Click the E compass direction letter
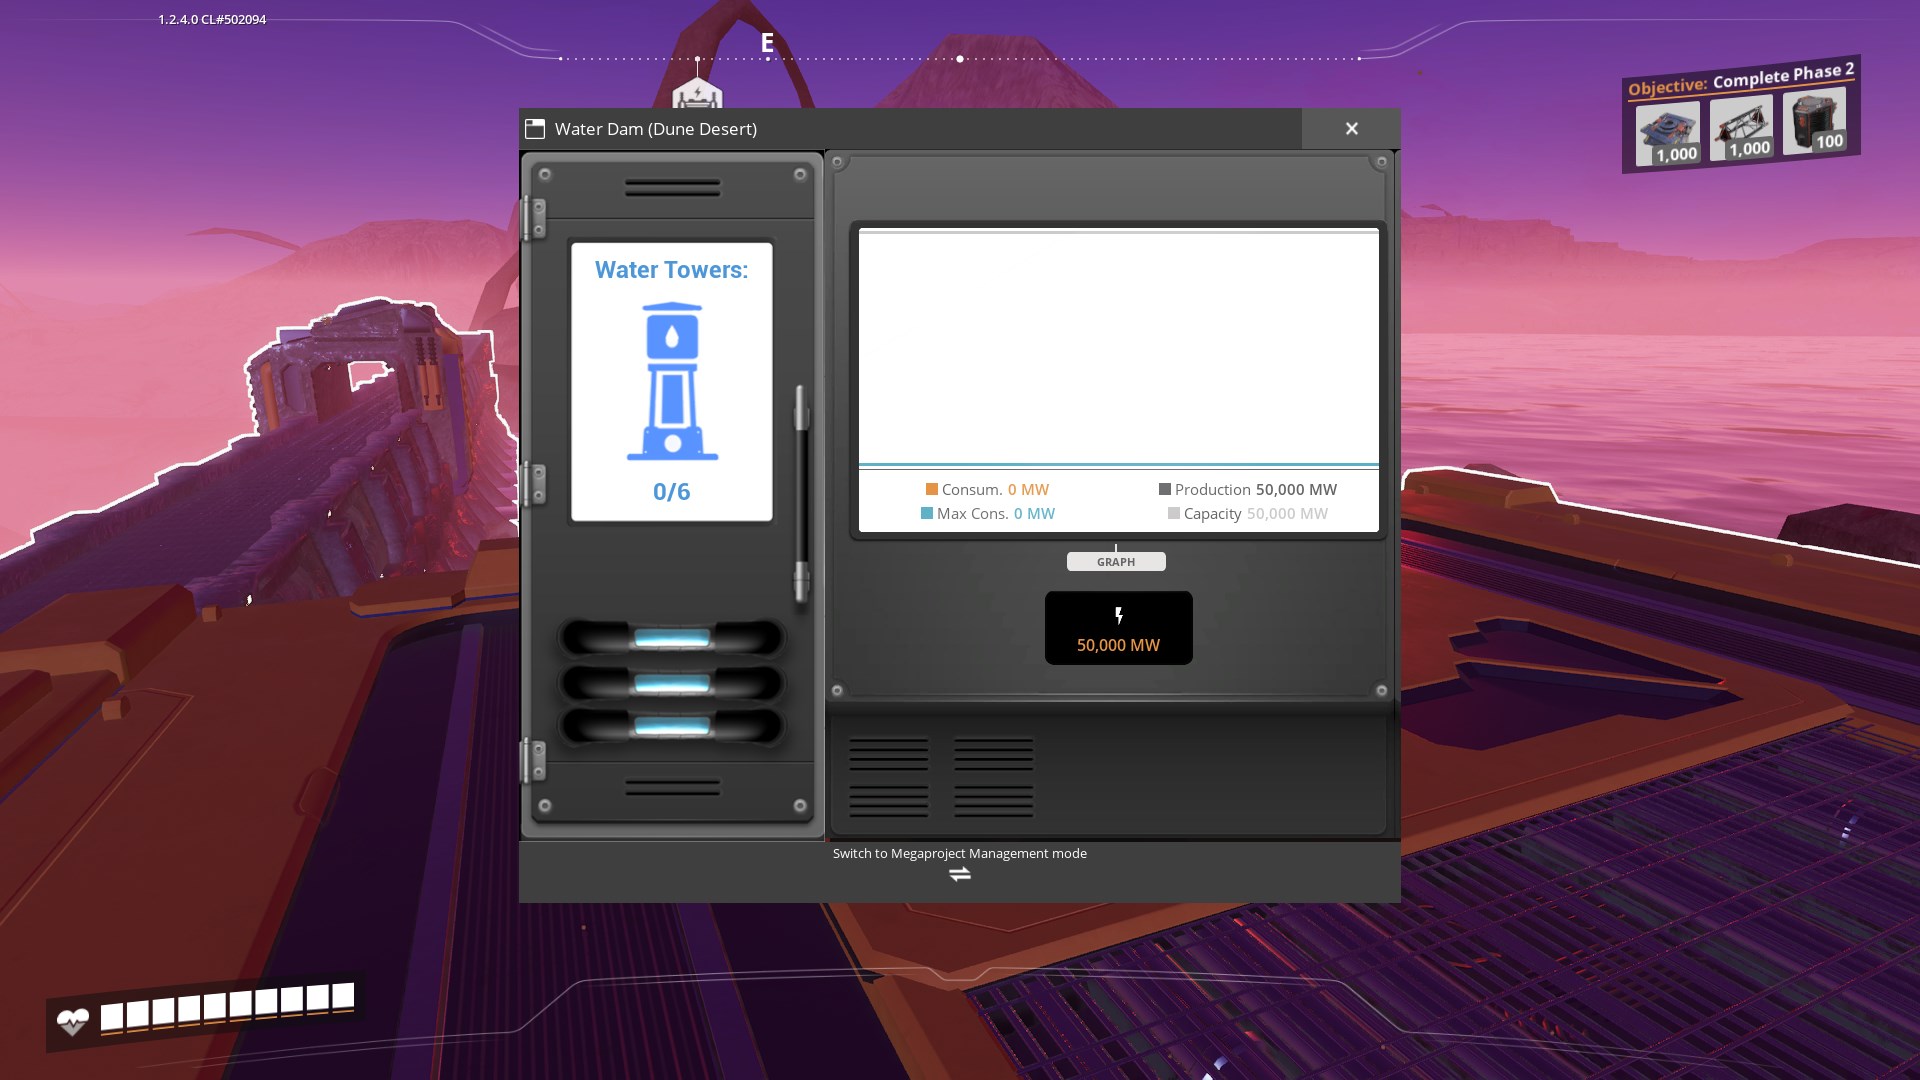 click(x=767, y=43)
